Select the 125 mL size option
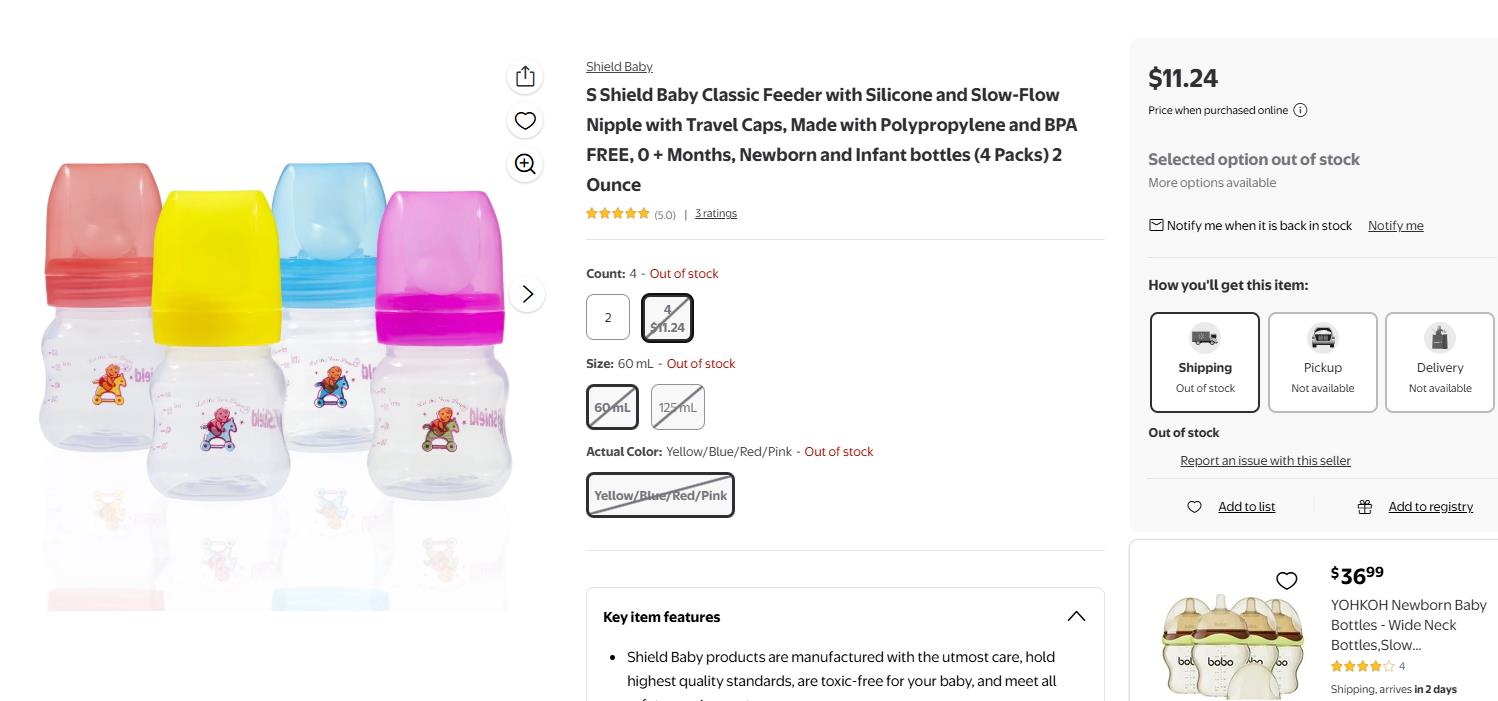This screenshot has height=701, width=1498. coord(678,407)
